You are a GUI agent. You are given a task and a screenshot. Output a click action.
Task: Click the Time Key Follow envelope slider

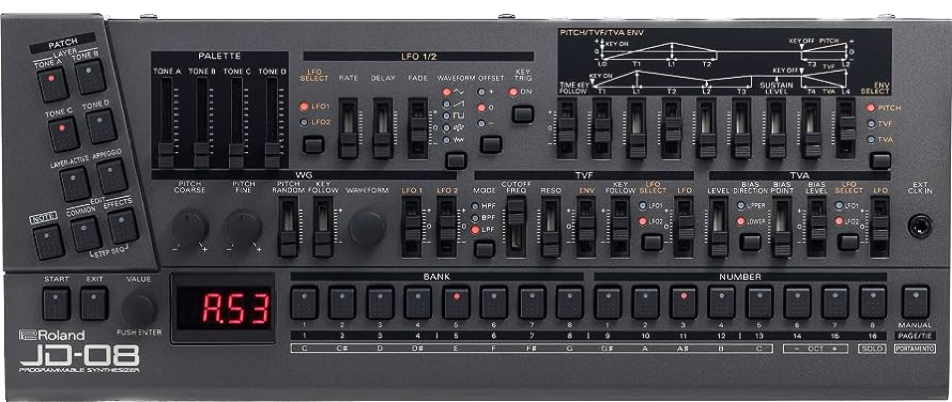(567, 129)
